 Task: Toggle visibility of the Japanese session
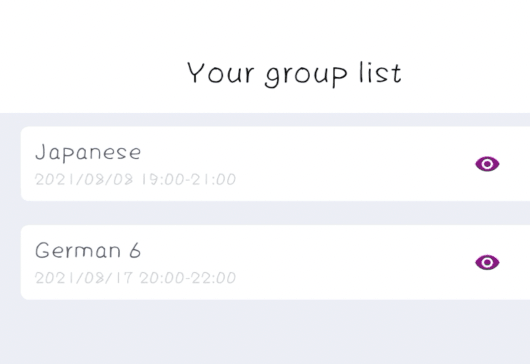487,164
